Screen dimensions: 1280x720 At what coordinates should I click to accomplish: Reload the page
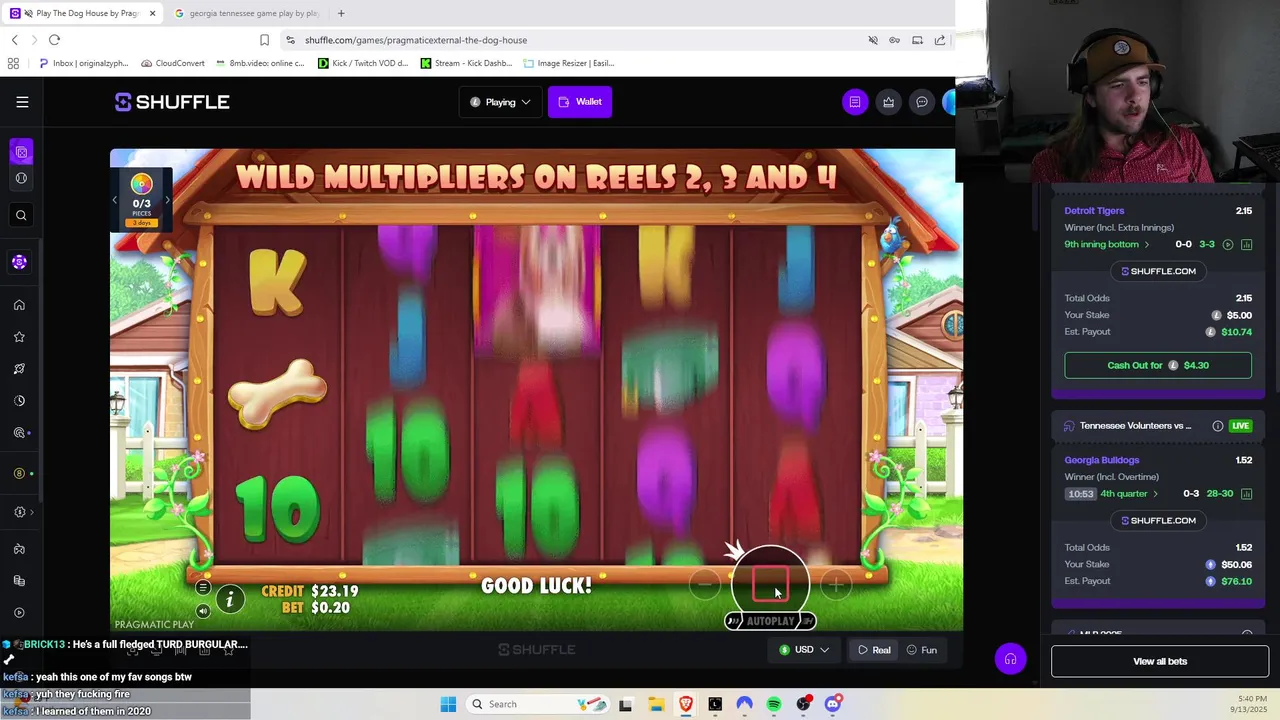[54, 40]
